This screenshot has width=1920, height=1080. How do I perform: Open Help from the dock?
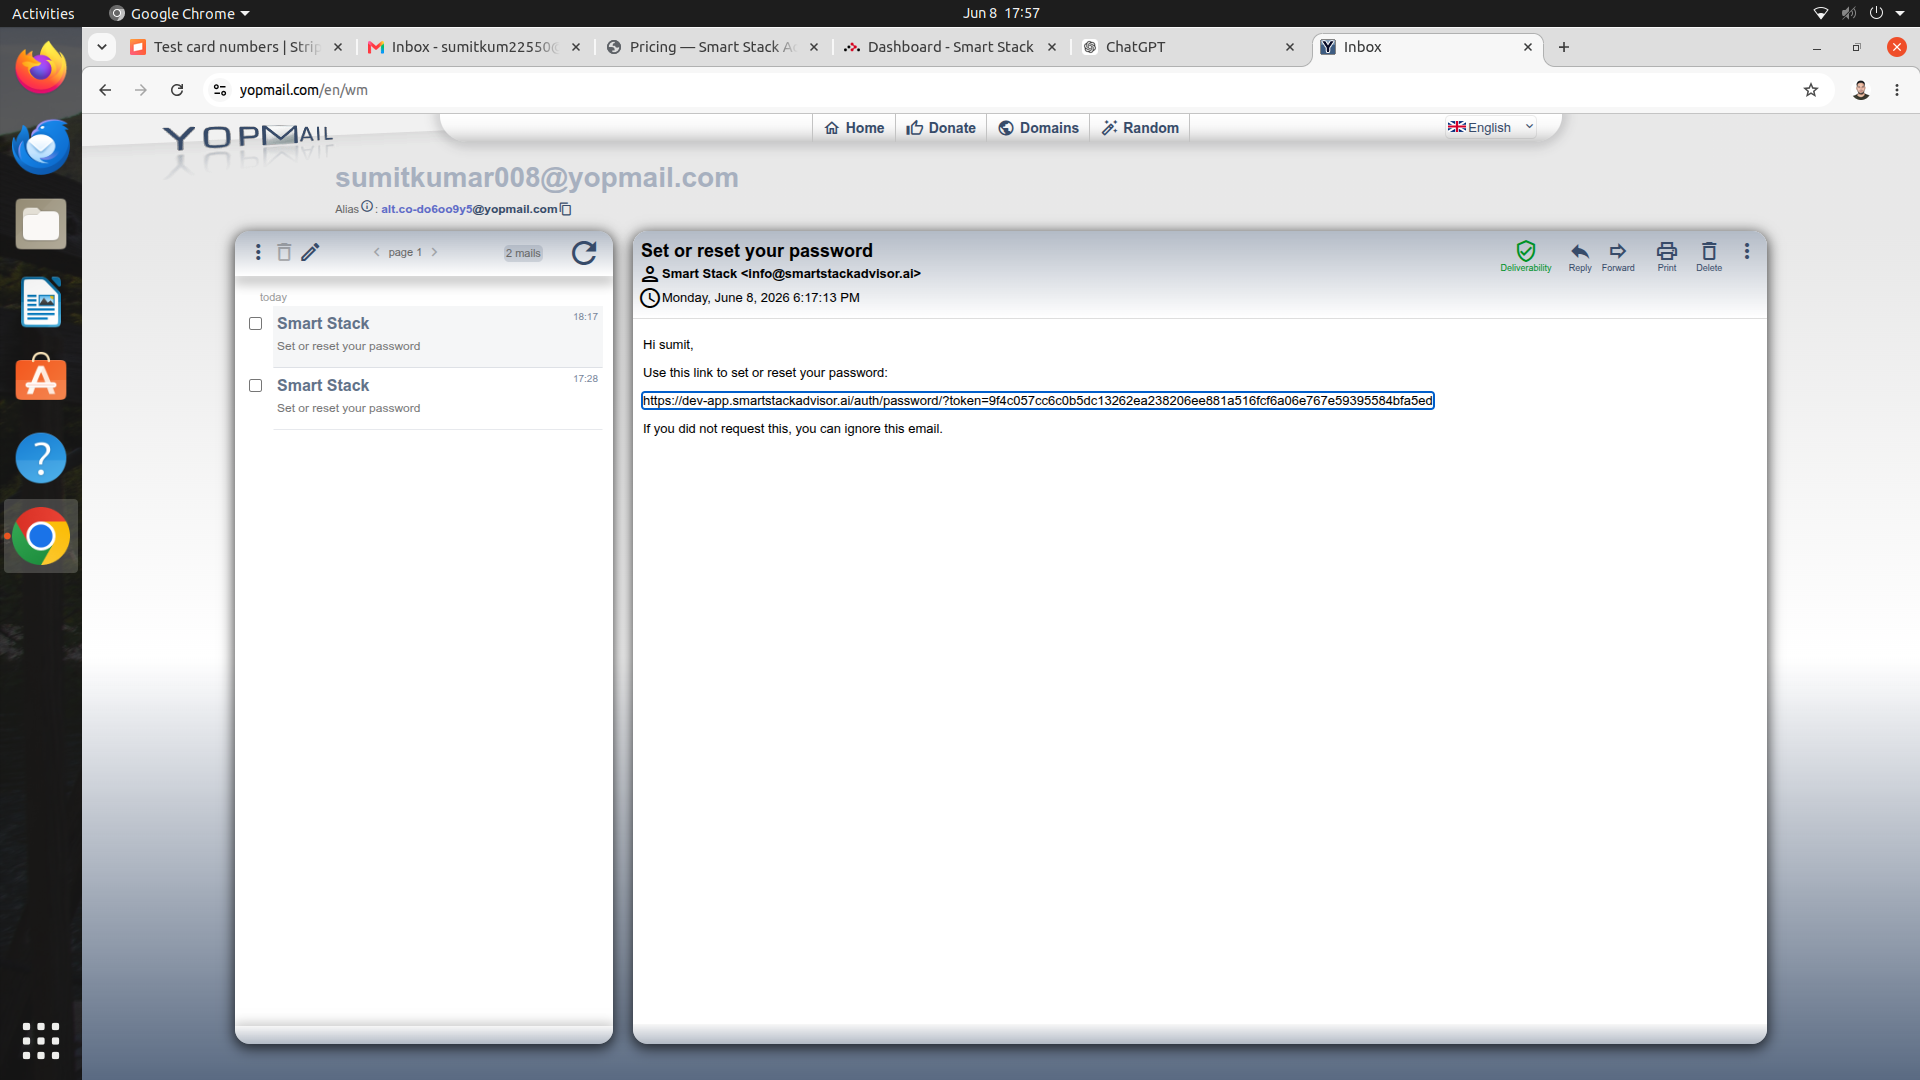point(41,458)
